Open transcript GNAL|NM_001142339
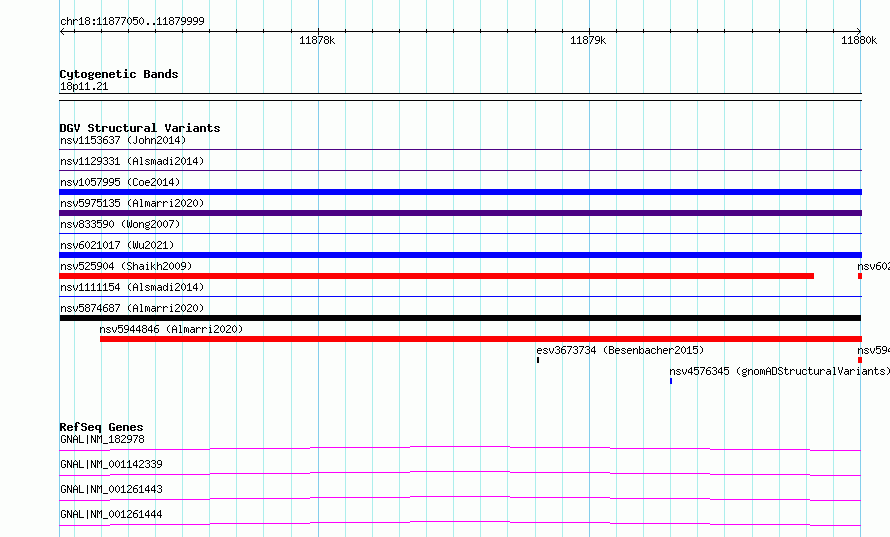Viewport: 890px width, 537px height. click(x=111, y=464)
